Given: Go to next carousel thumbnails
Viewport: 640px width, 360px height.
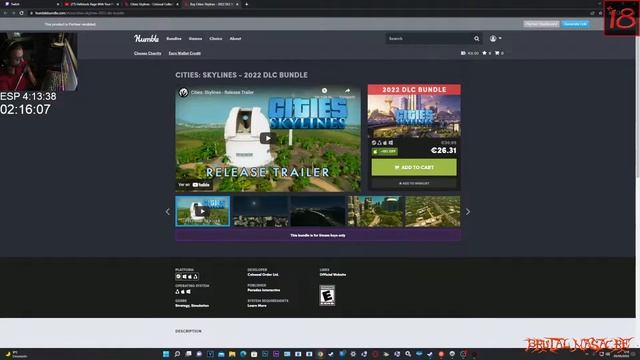Looking at the screenshot, I should click(468, 211).
